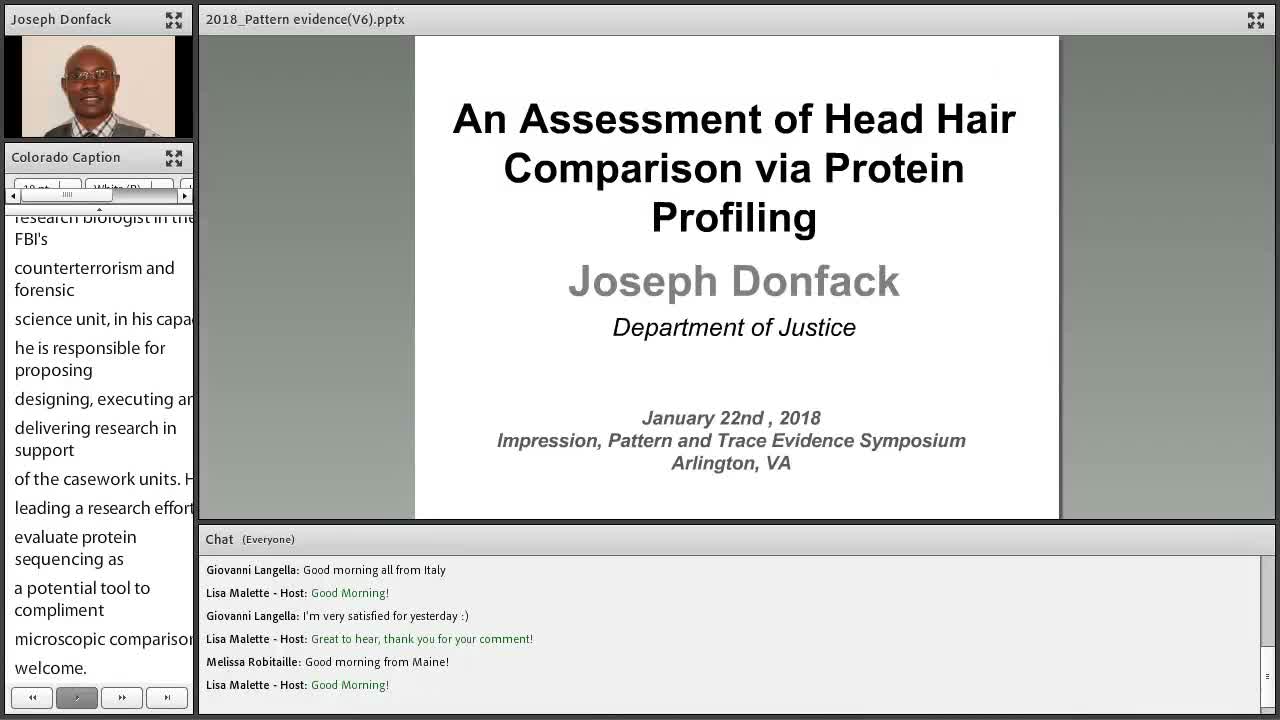Click the Chat pod title label

(219, 539)
